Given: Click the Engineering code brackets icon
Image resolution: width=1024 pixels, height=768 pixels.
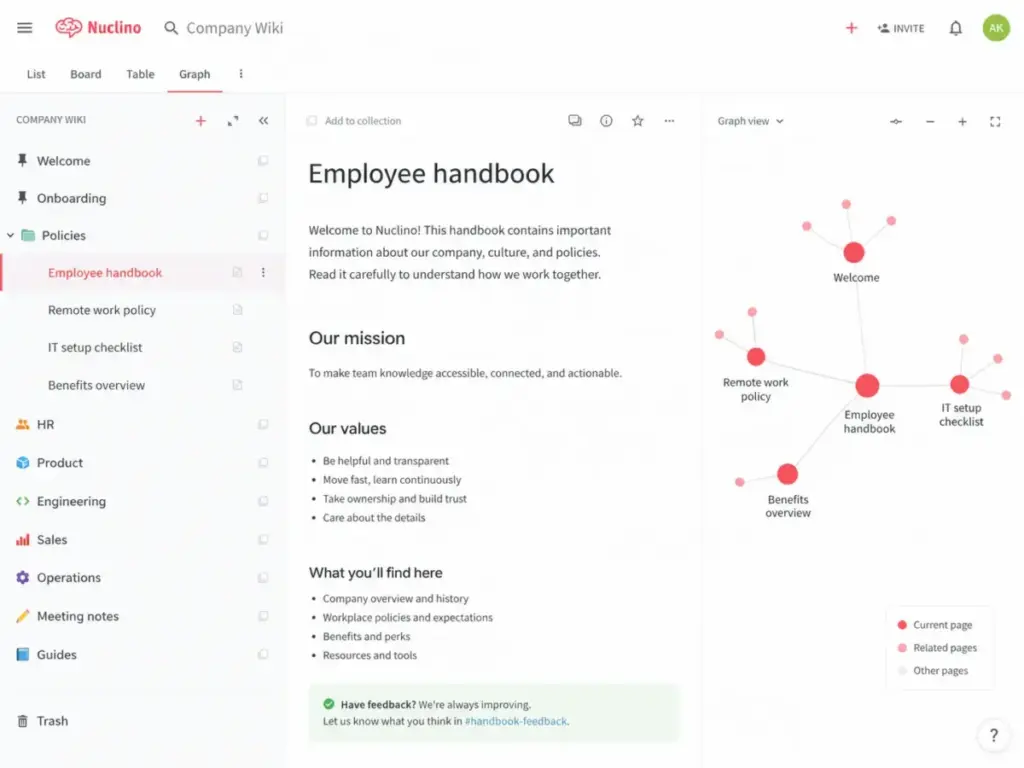Looking at the screenshot, I should [x=23, y=501].
